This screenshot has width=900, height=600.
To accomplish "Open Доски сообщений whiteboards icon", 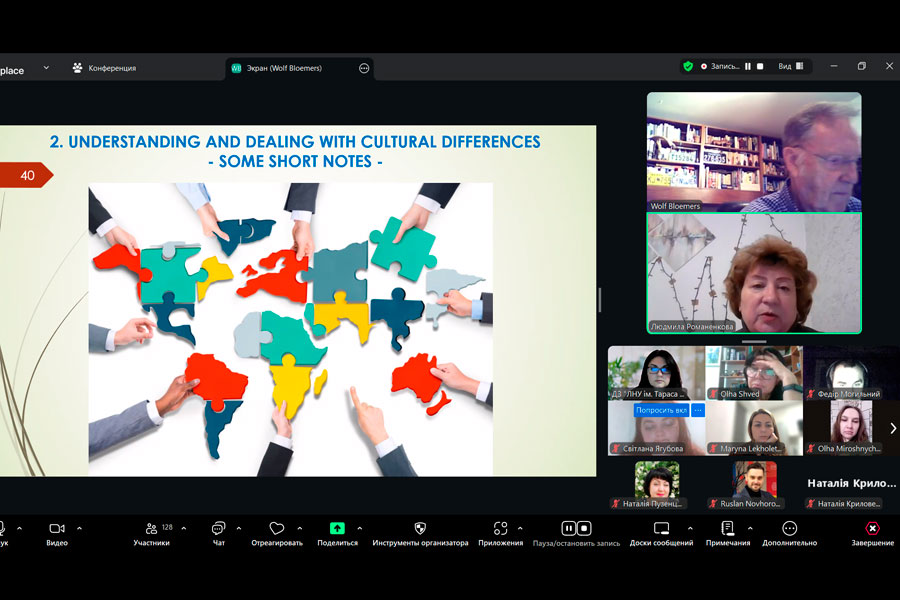I will click(661, 529).
